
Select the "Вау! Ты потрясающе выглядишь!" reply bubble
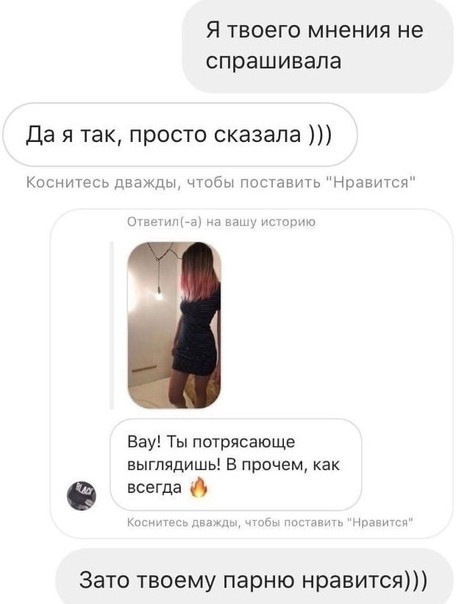pyautogui.click(x=236, y=465)
